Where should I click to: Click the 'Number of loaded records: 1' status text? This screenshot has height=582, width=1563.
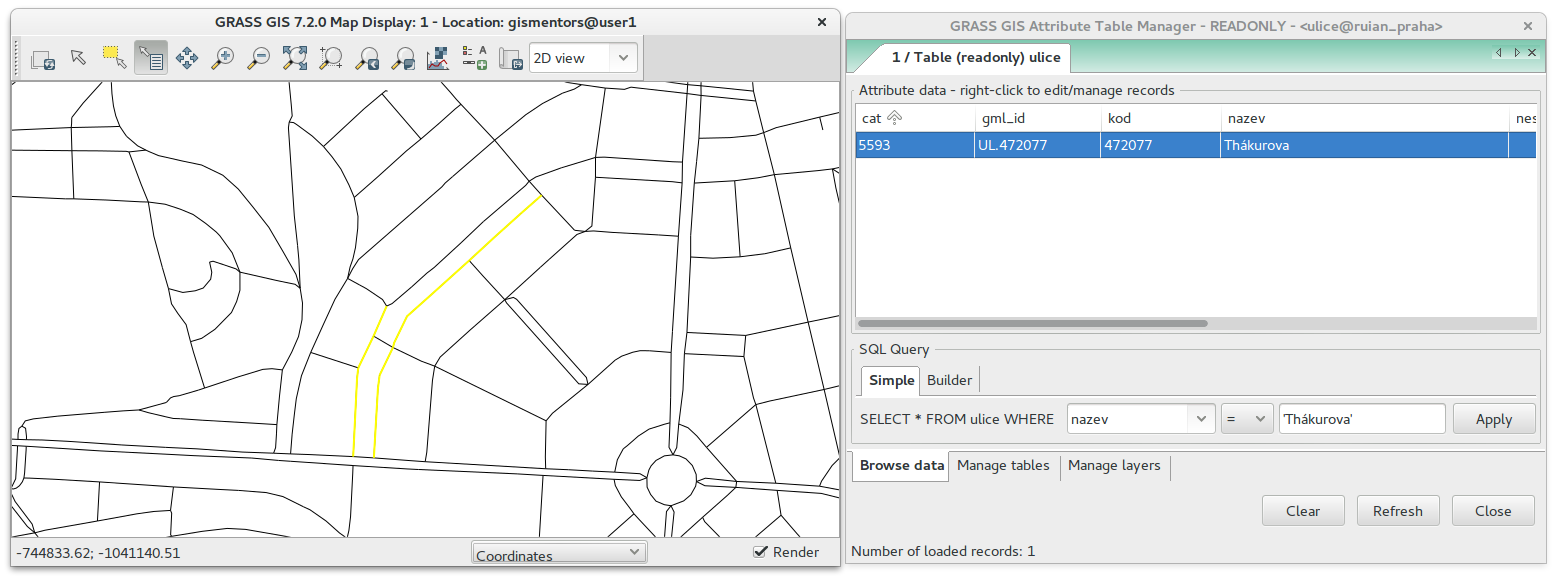pyautogui.click(x=943, y=551)
